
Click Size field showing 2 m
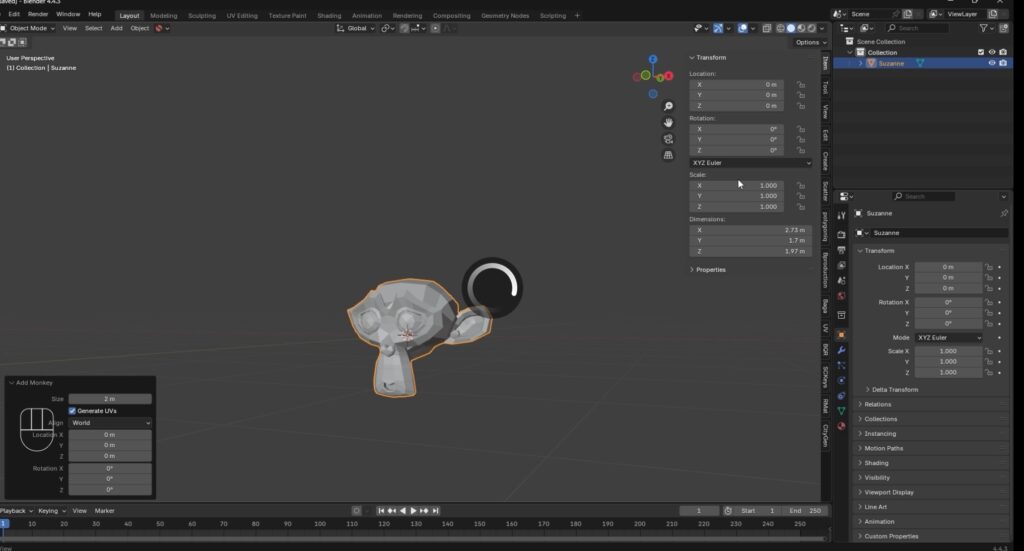(x=110, y=399)
